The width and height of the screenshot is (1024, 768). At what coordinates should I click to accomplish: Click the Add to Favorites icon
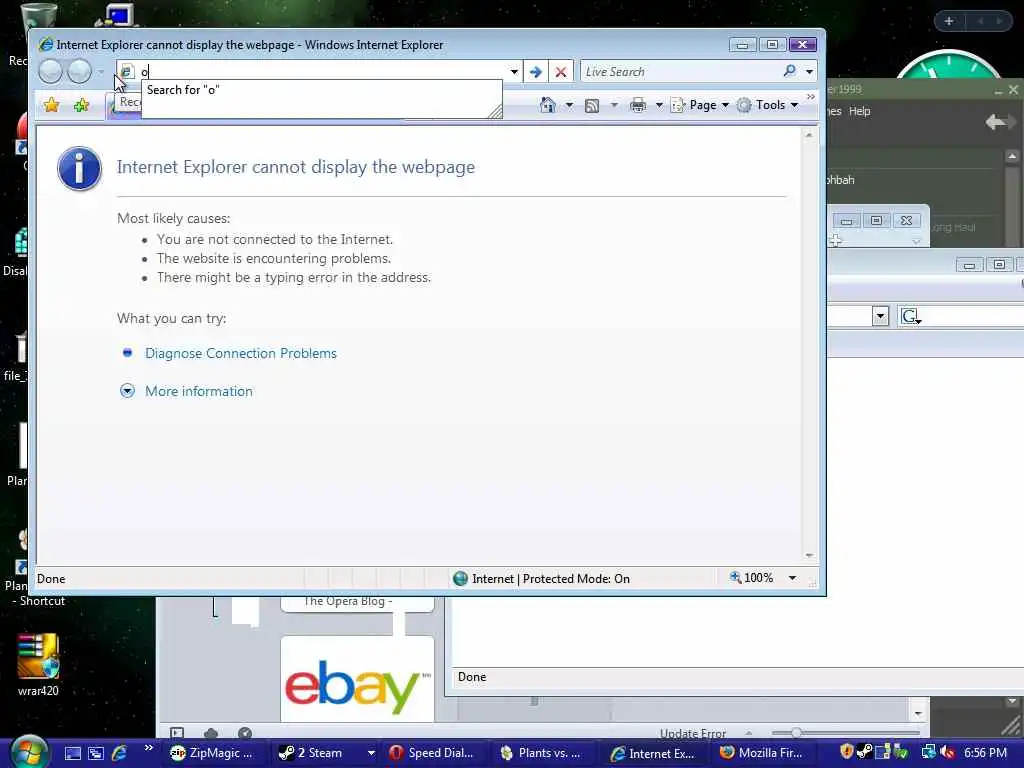tap(82, 104)
